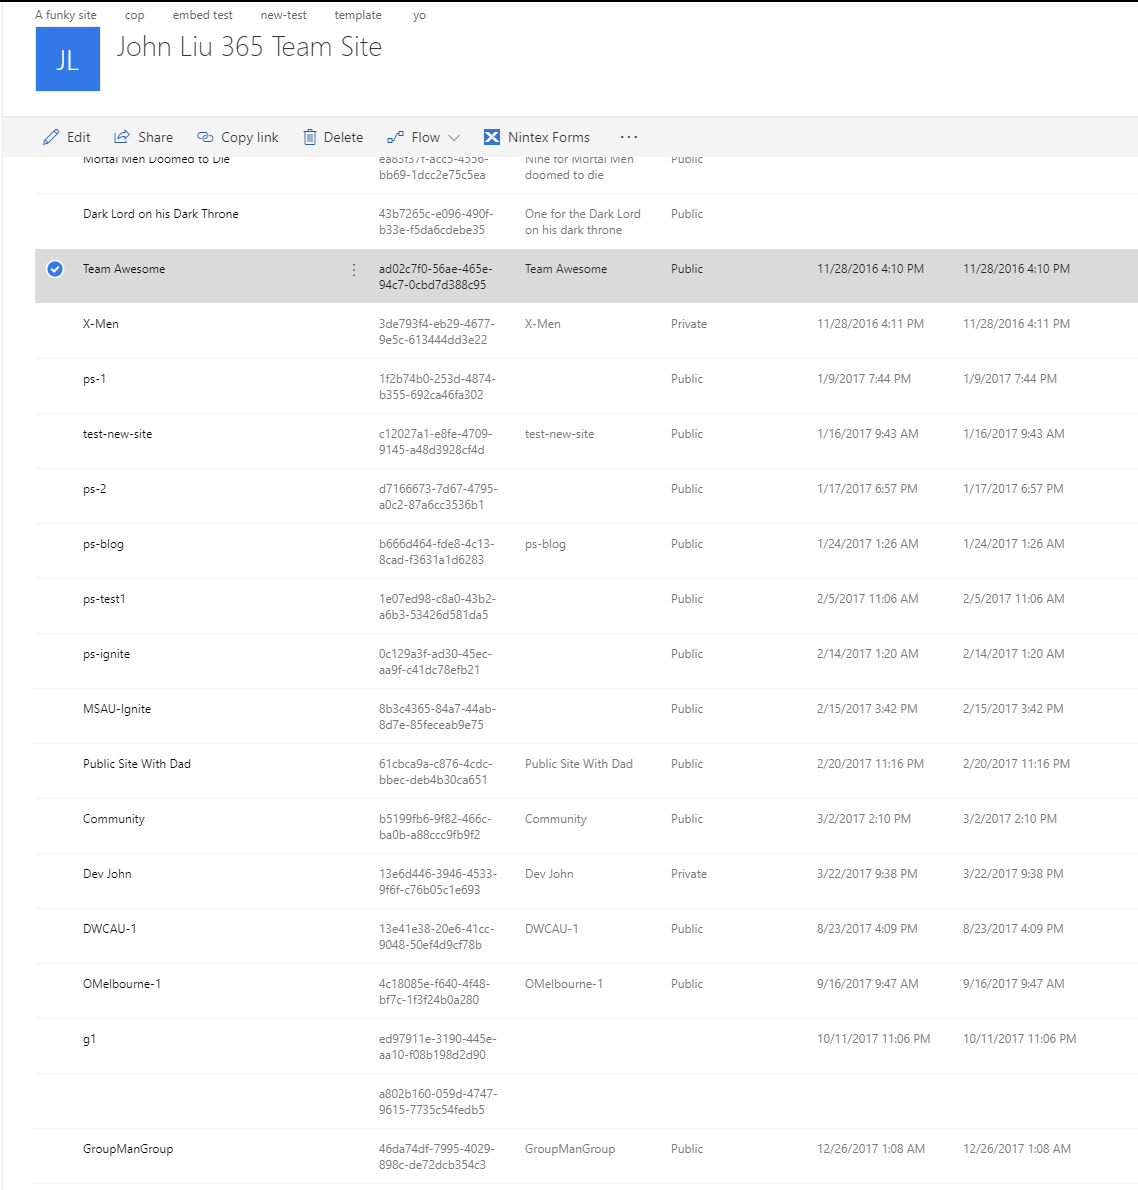Expand the Flow dropdown chevron
The width and height of the screenshot is (1138, 1190).
454,138
